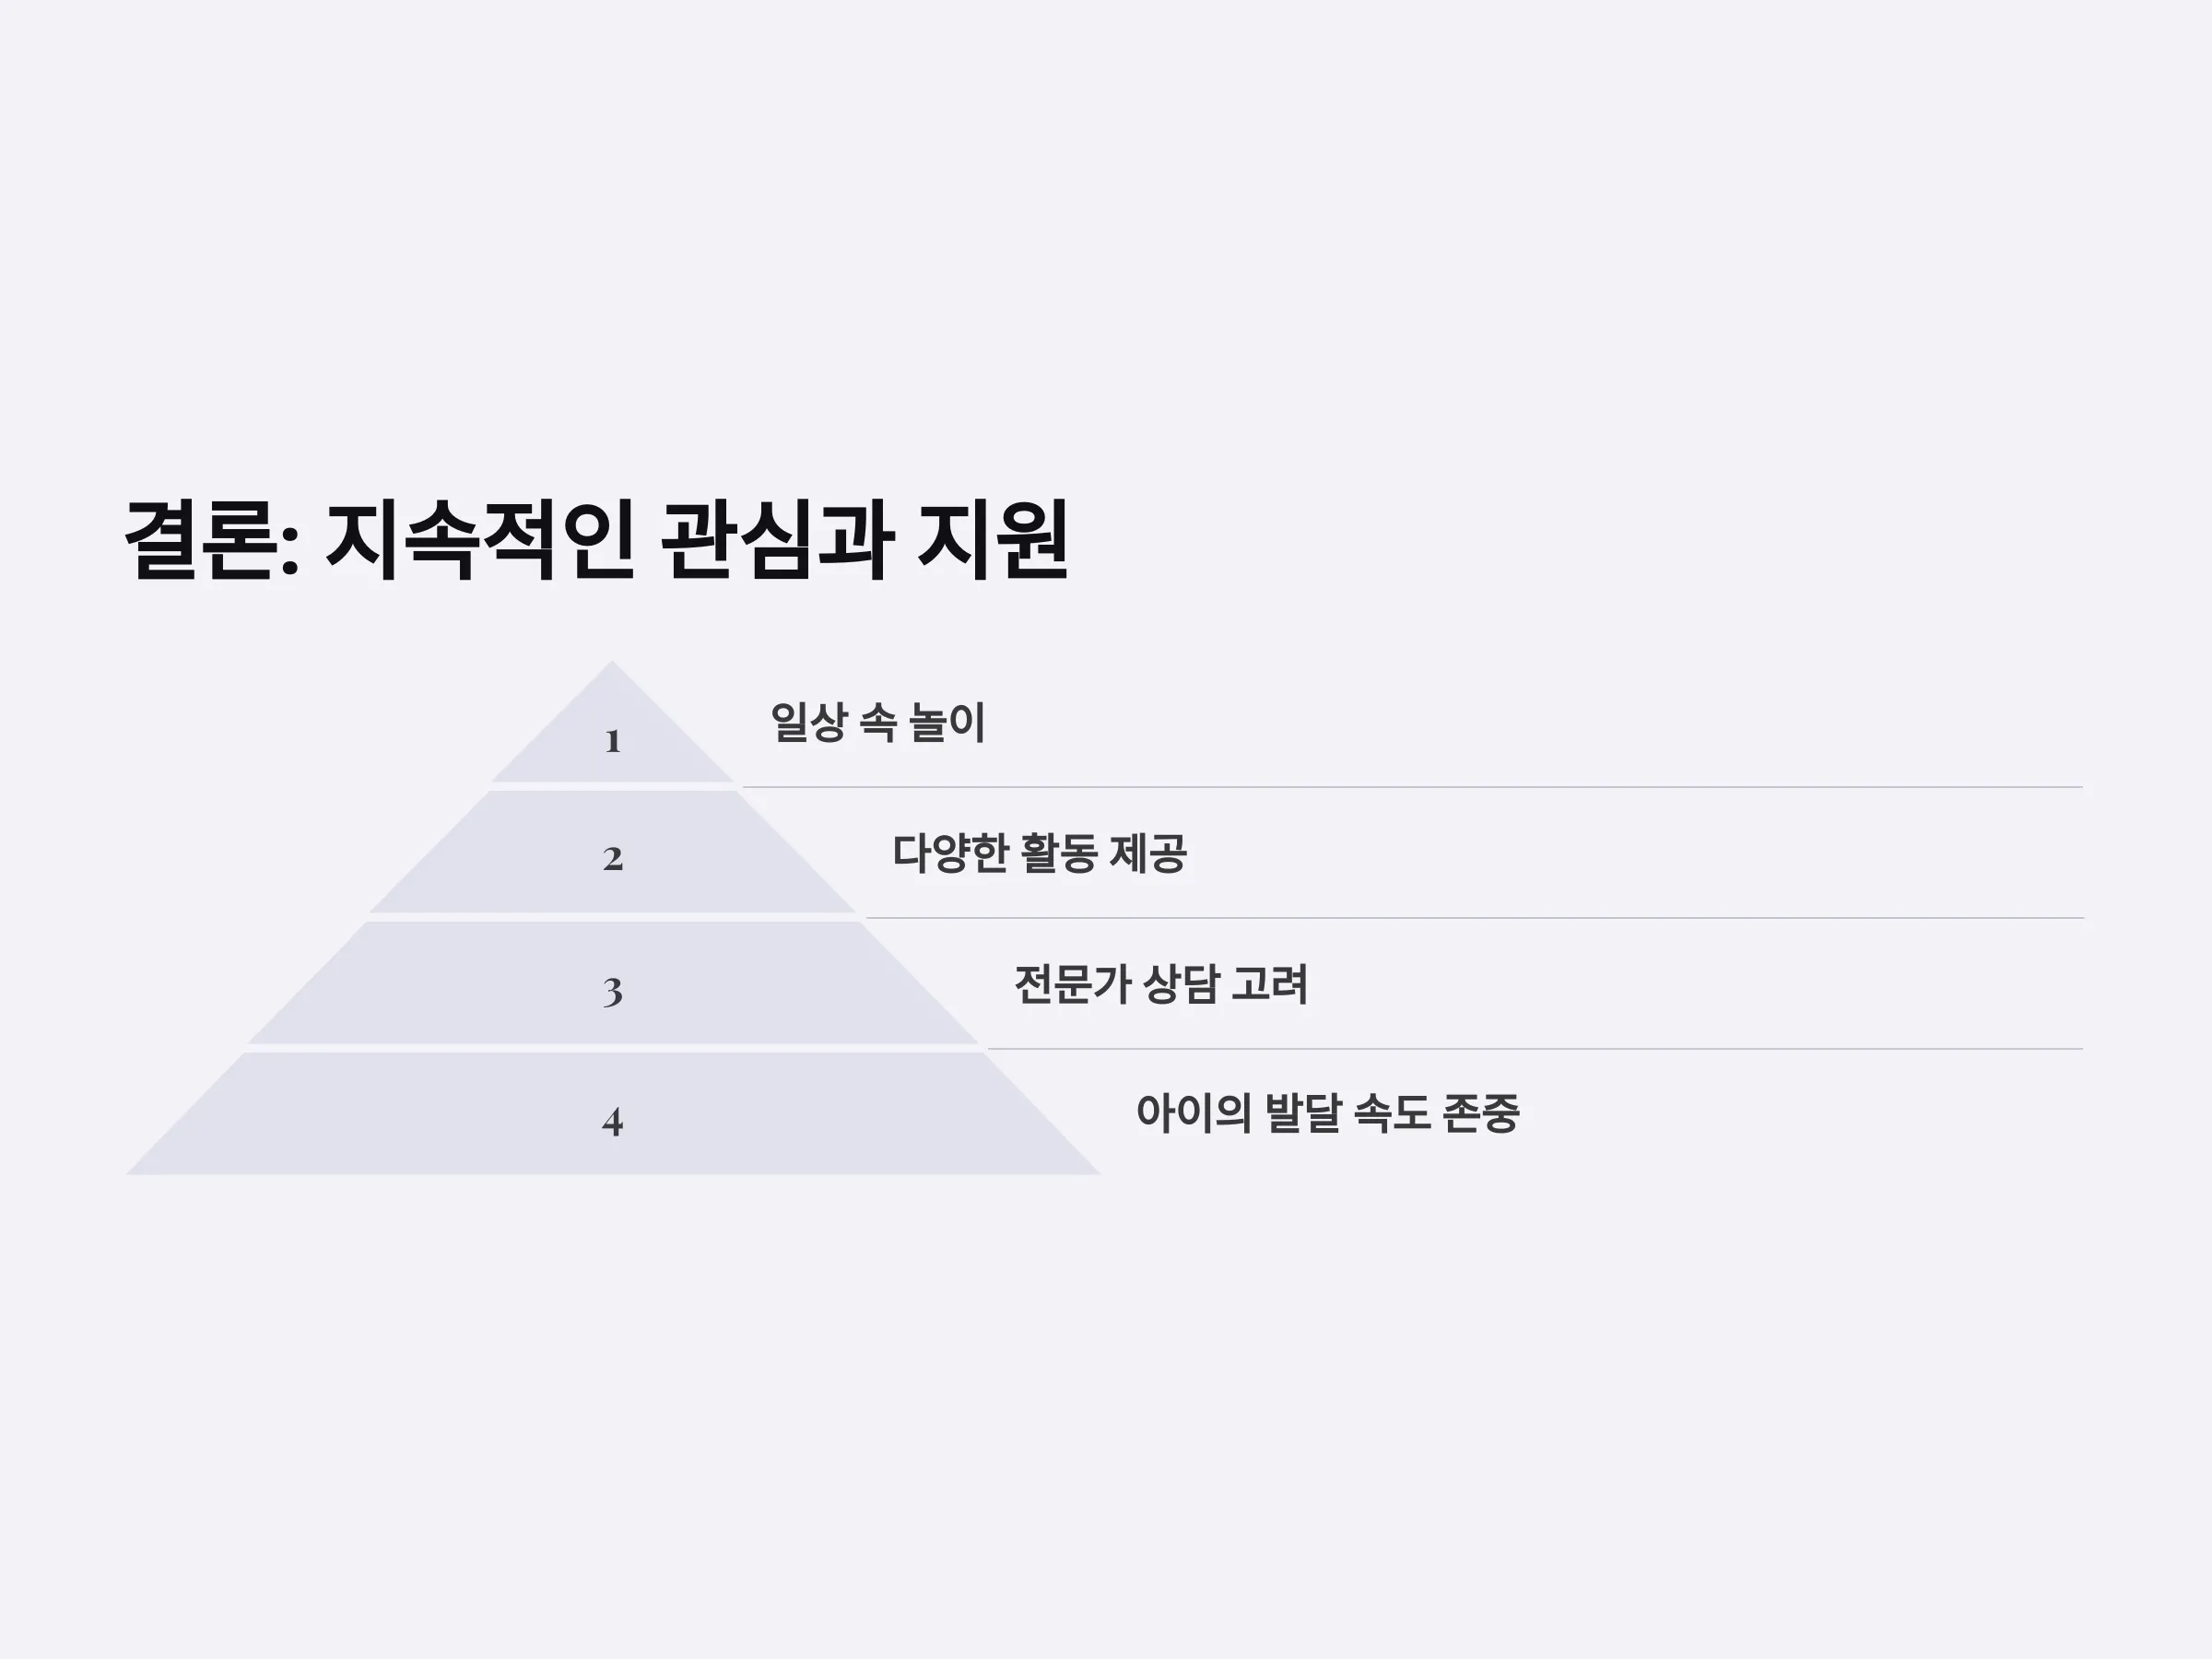Select the second pyramid tier numbered 2
2212x1659 pixels.
pos(612,852)
